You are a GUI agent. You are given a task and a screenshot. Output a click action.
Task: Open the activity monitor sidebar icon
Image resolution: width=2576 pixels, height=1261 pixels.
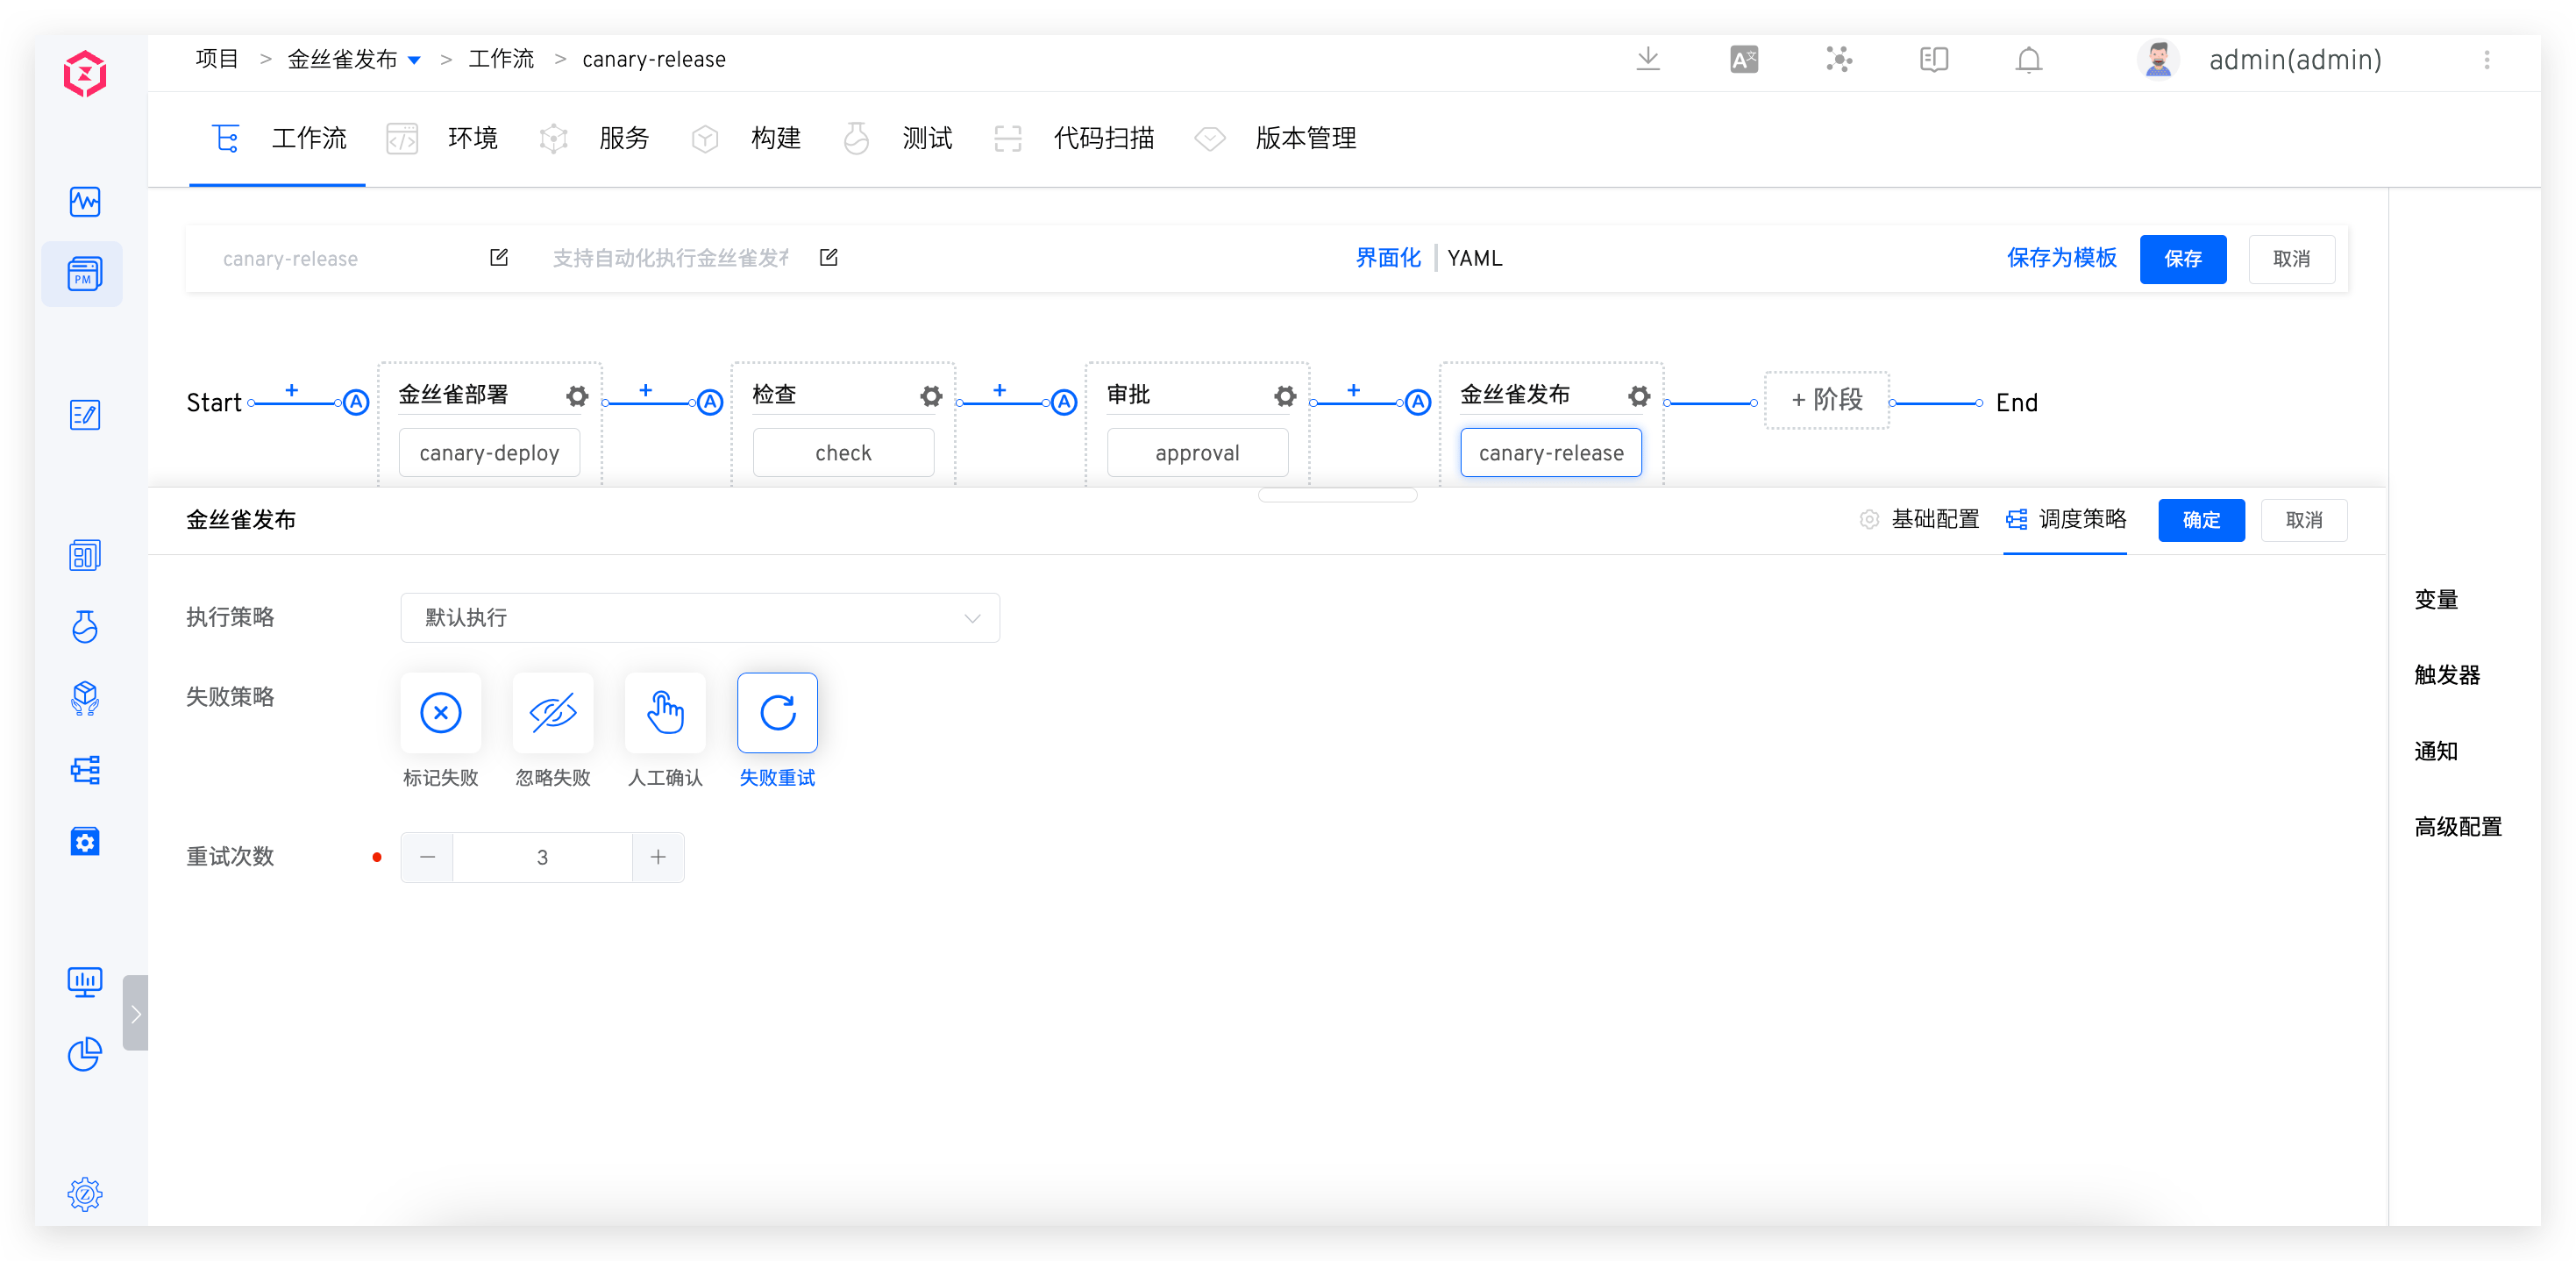[85, 202]
